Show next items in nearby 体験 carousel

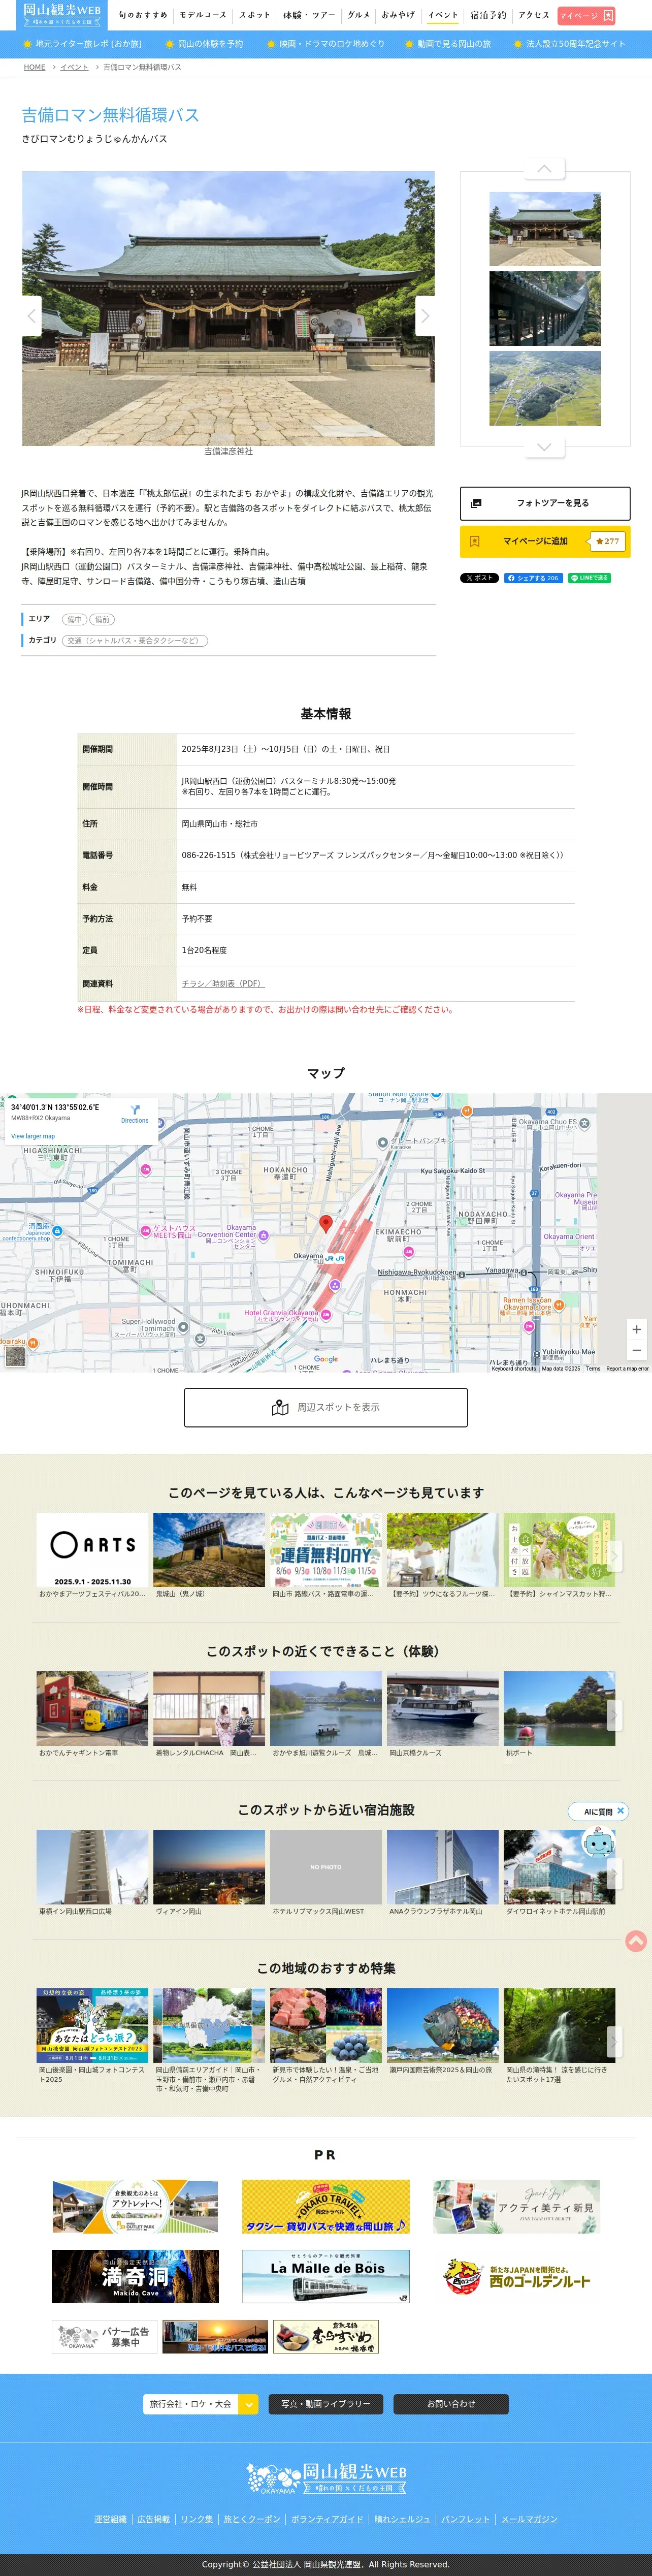click(614, 1714)
